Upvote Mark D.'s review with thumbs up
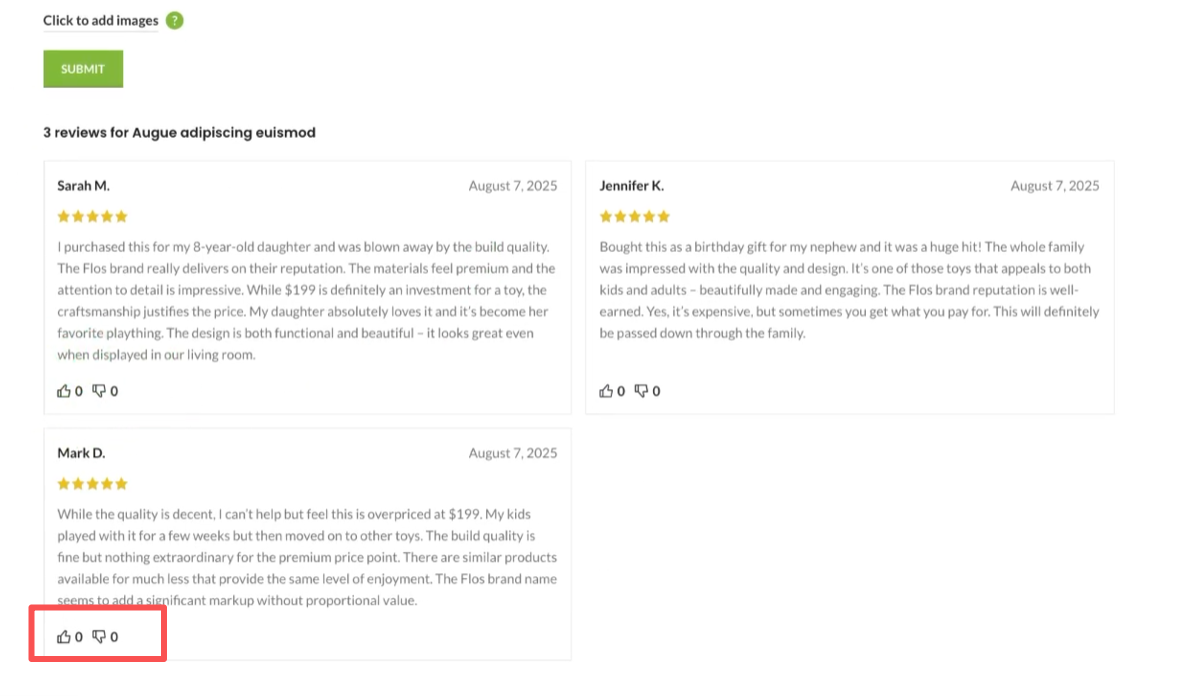 [64, 636]
